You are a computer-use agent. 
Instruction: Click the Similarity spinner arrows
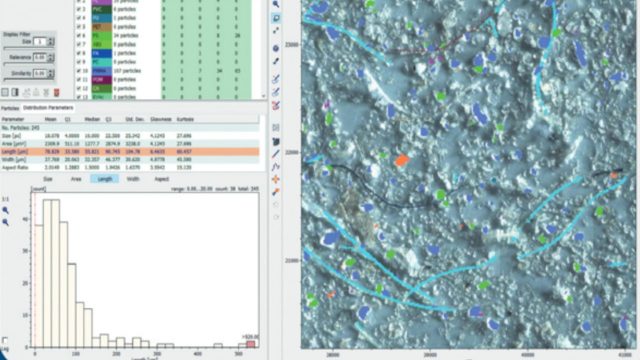pyautogui.click(x=51, y=73)
